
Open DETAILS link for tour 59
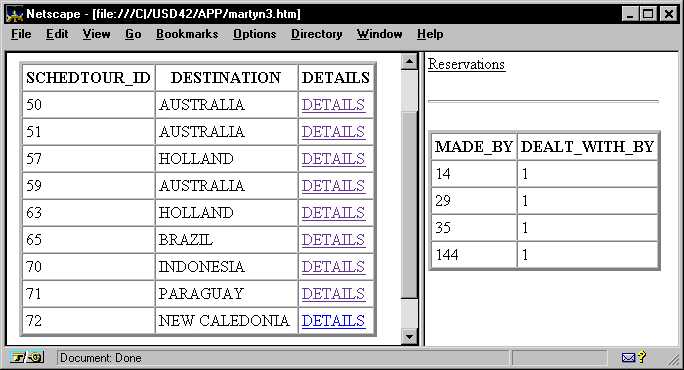pos(333,186)
